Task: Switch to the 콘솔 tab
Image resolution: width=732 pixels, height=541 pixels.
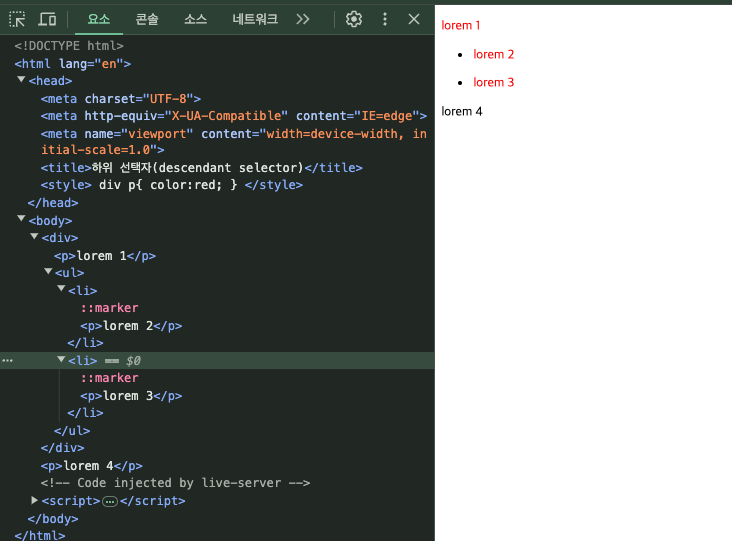Action: (x=147, y=19)
